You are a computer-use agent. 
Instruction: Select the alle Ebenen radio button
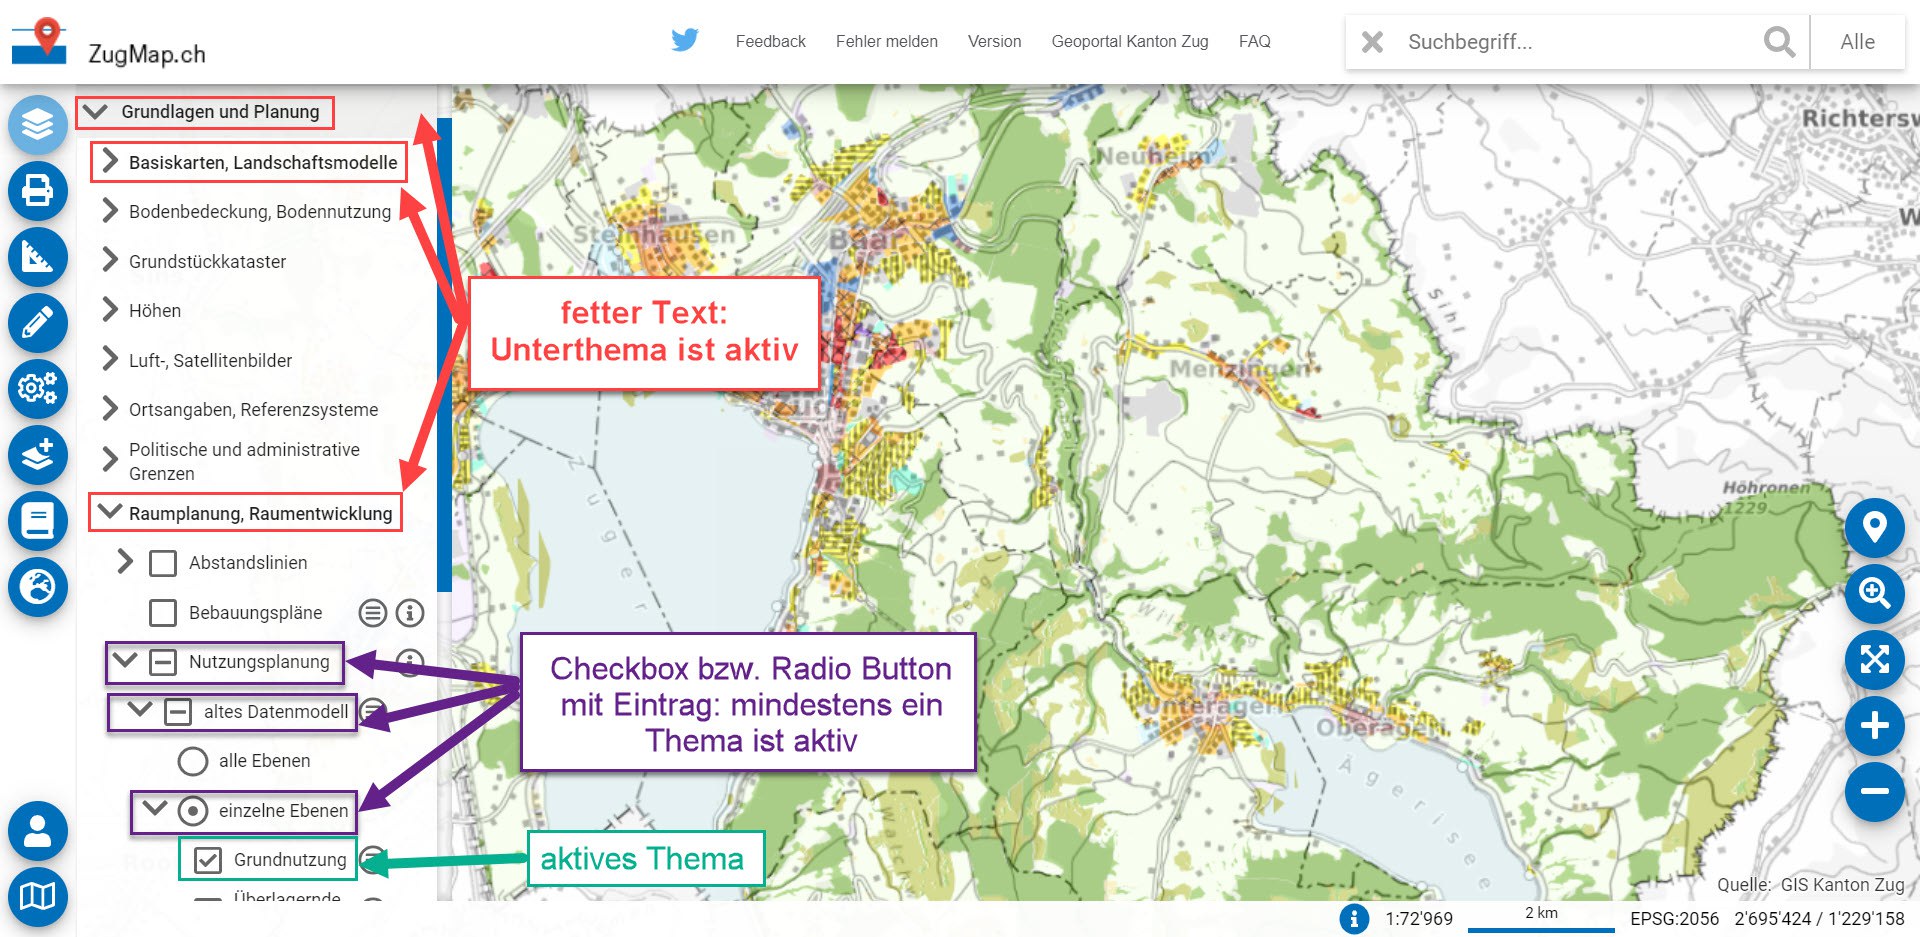click(x=192, y=761)
